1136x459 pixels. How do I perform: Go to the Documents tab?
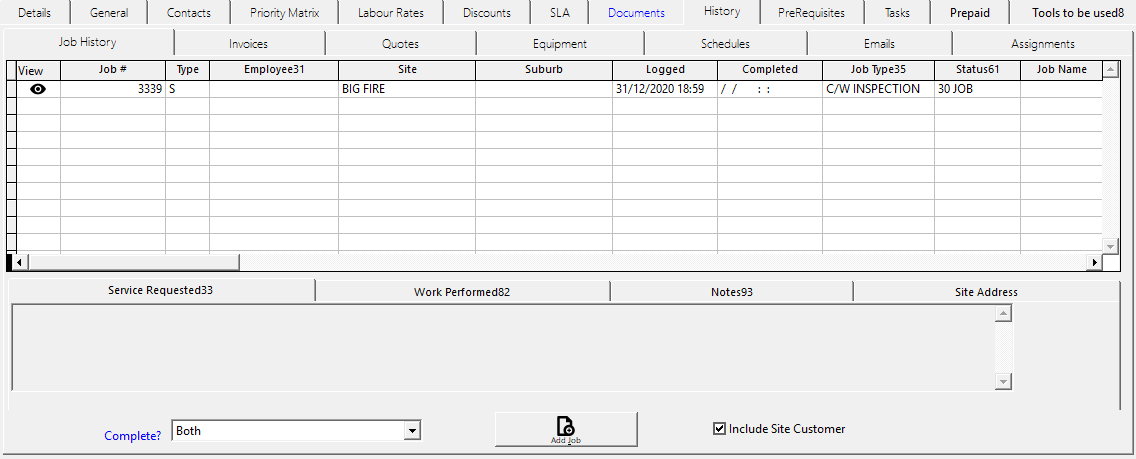tap(636, 13)
